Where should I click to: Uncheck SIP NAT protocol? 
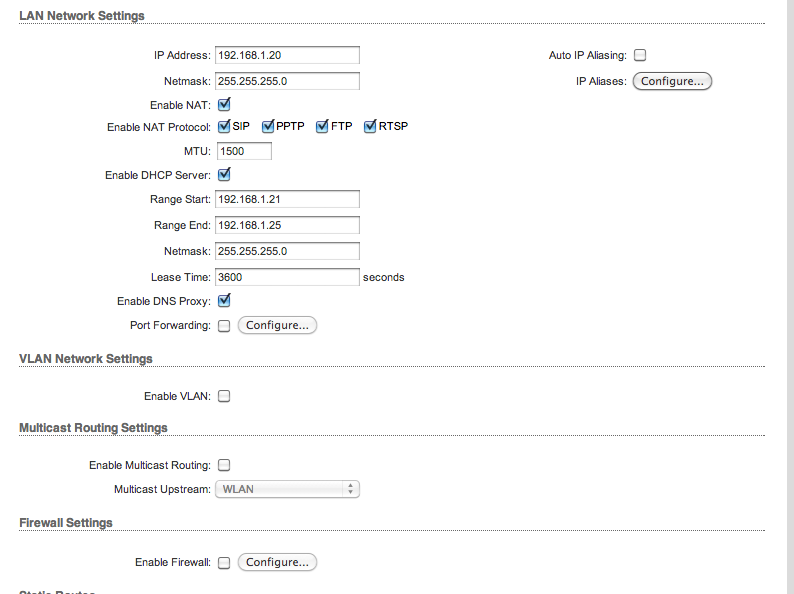224,127
